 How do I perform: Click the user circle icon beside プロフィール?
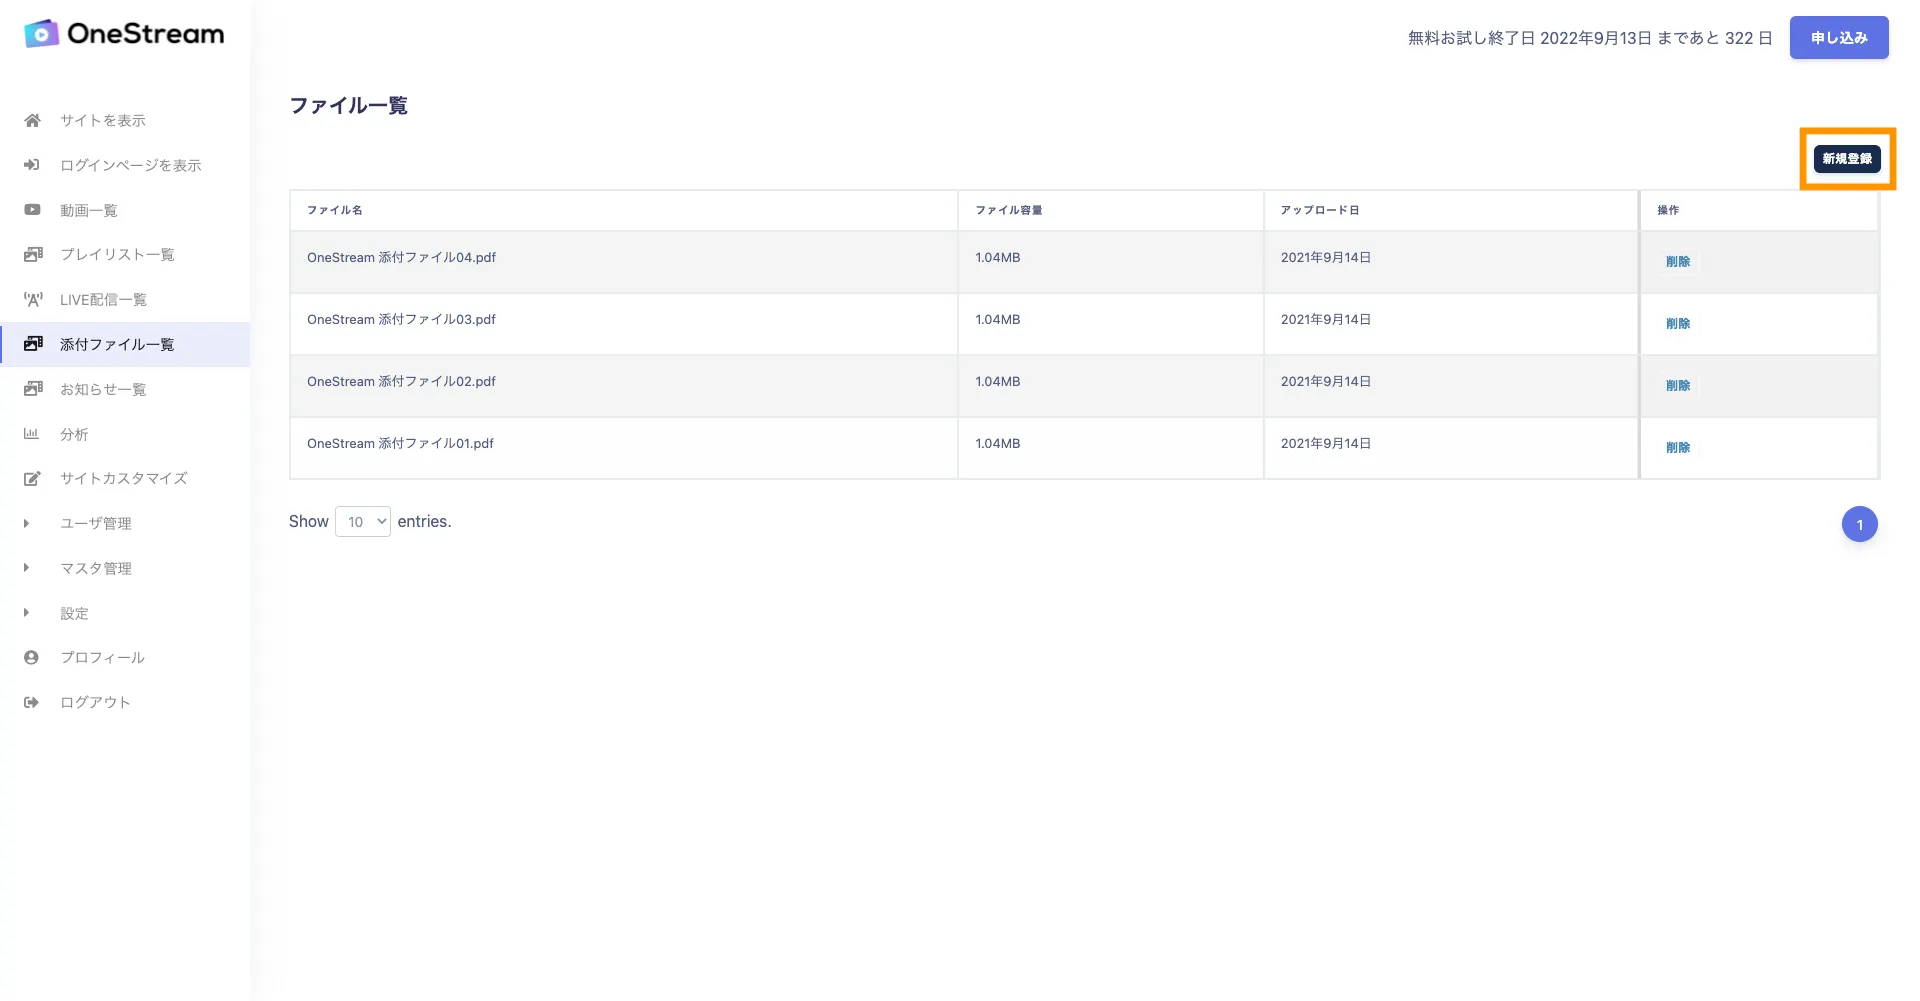[31, 657]
